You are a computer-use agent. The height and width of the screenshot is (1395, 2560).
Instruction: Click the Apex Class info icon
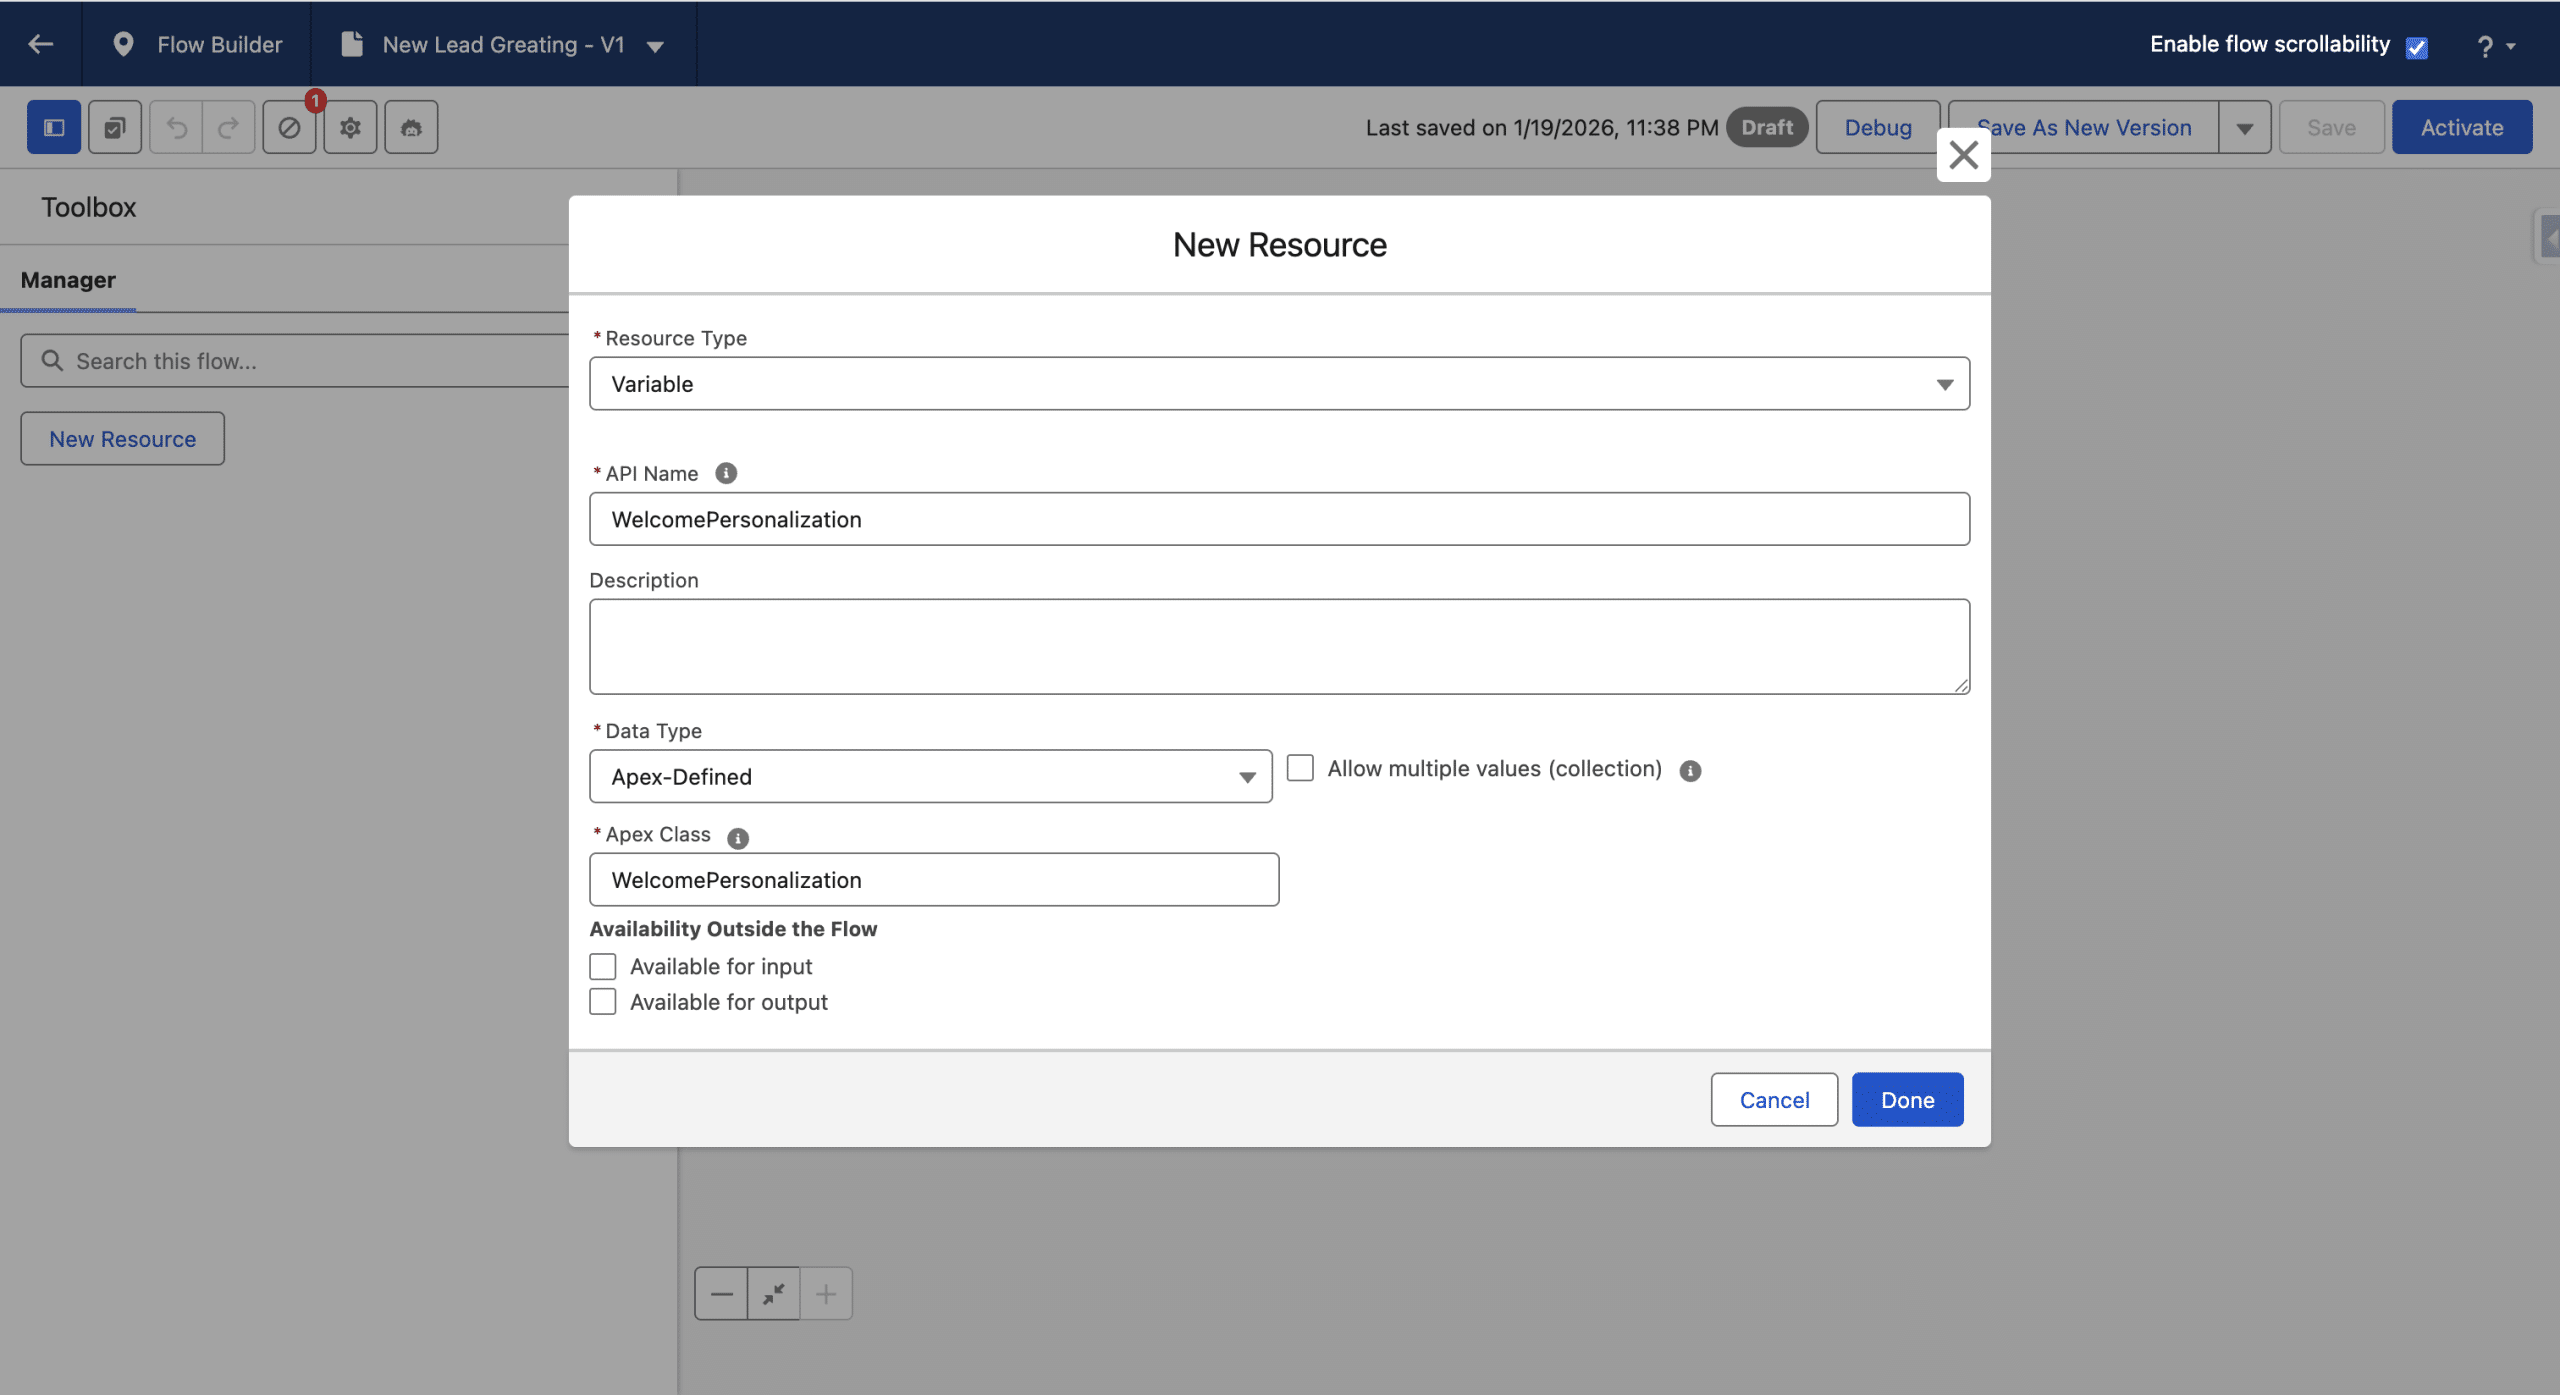coord(738,838)
